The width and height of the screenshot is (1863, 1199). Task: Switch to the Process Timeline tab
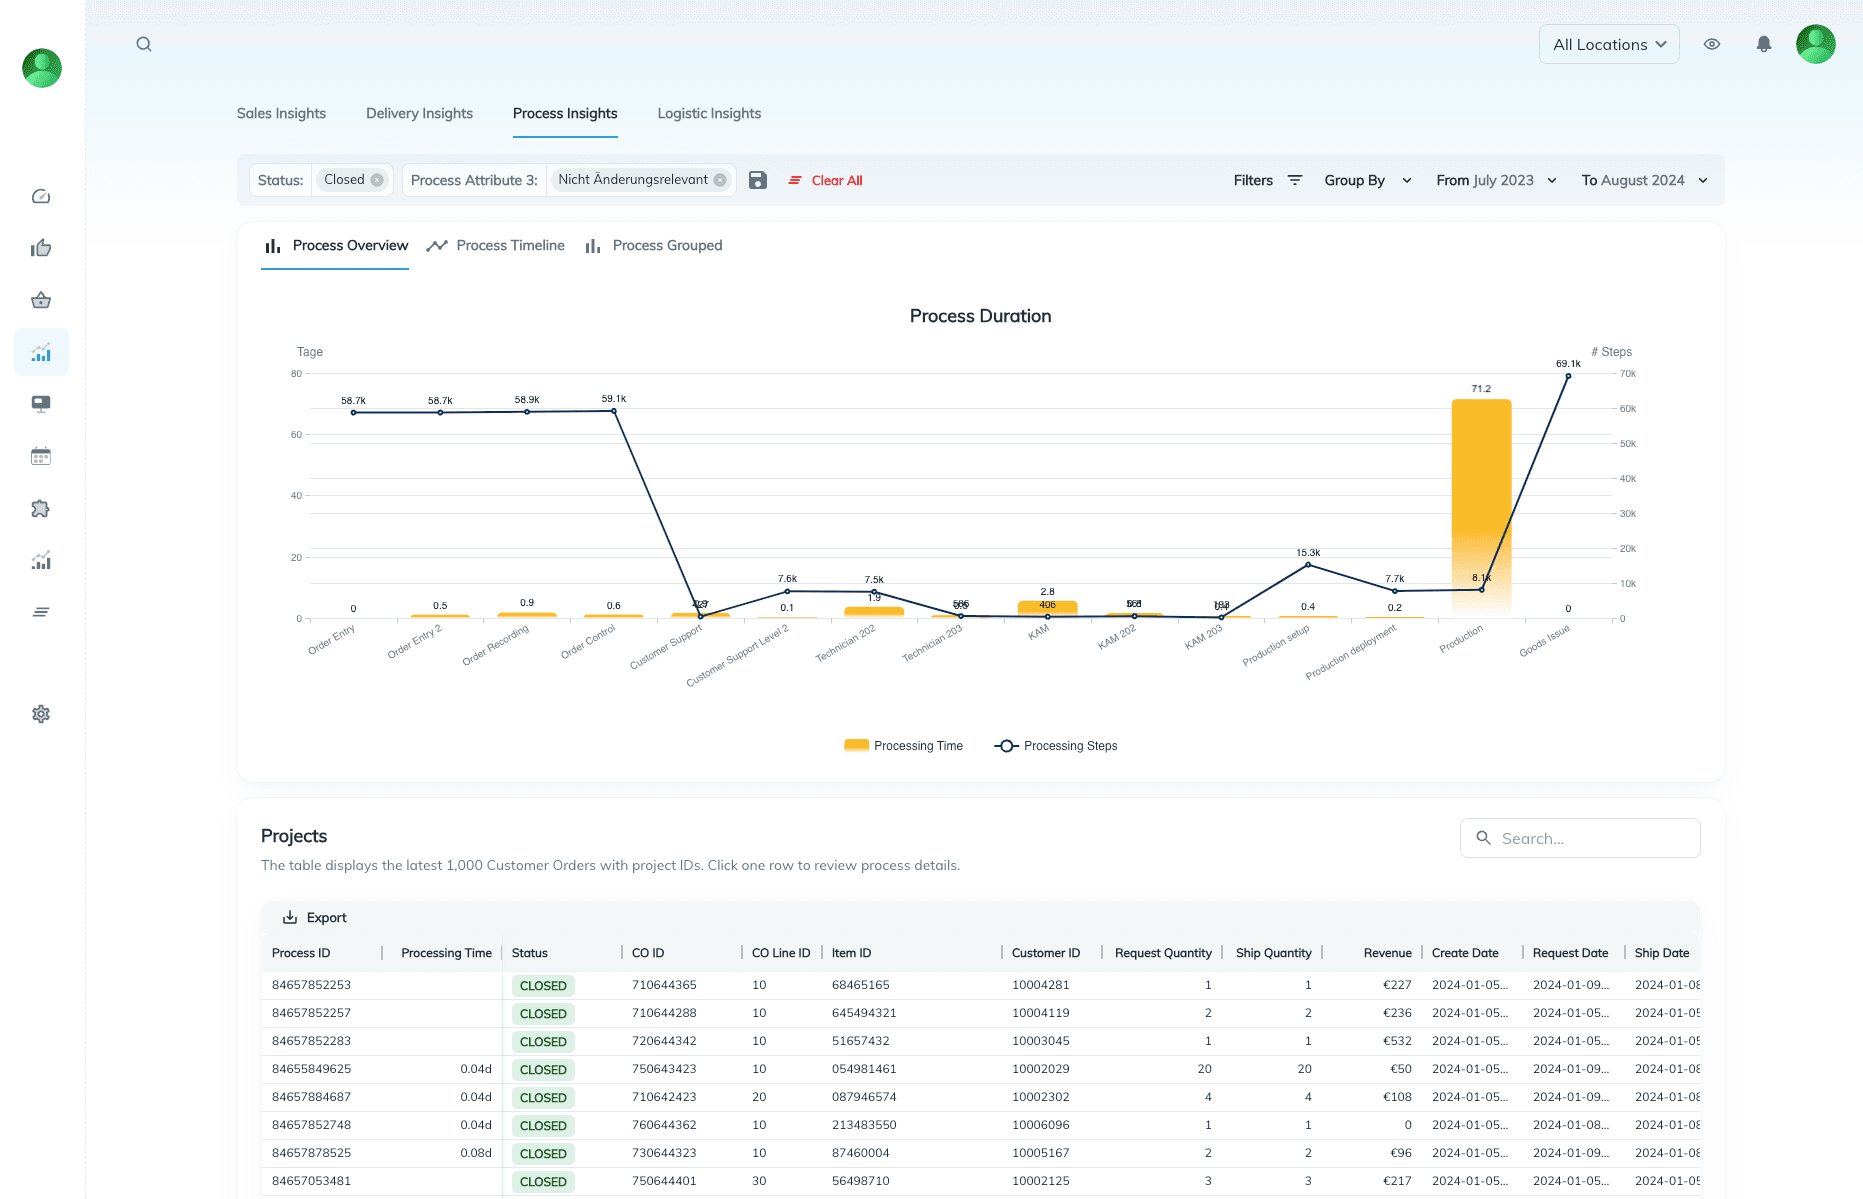coord(496,246)
